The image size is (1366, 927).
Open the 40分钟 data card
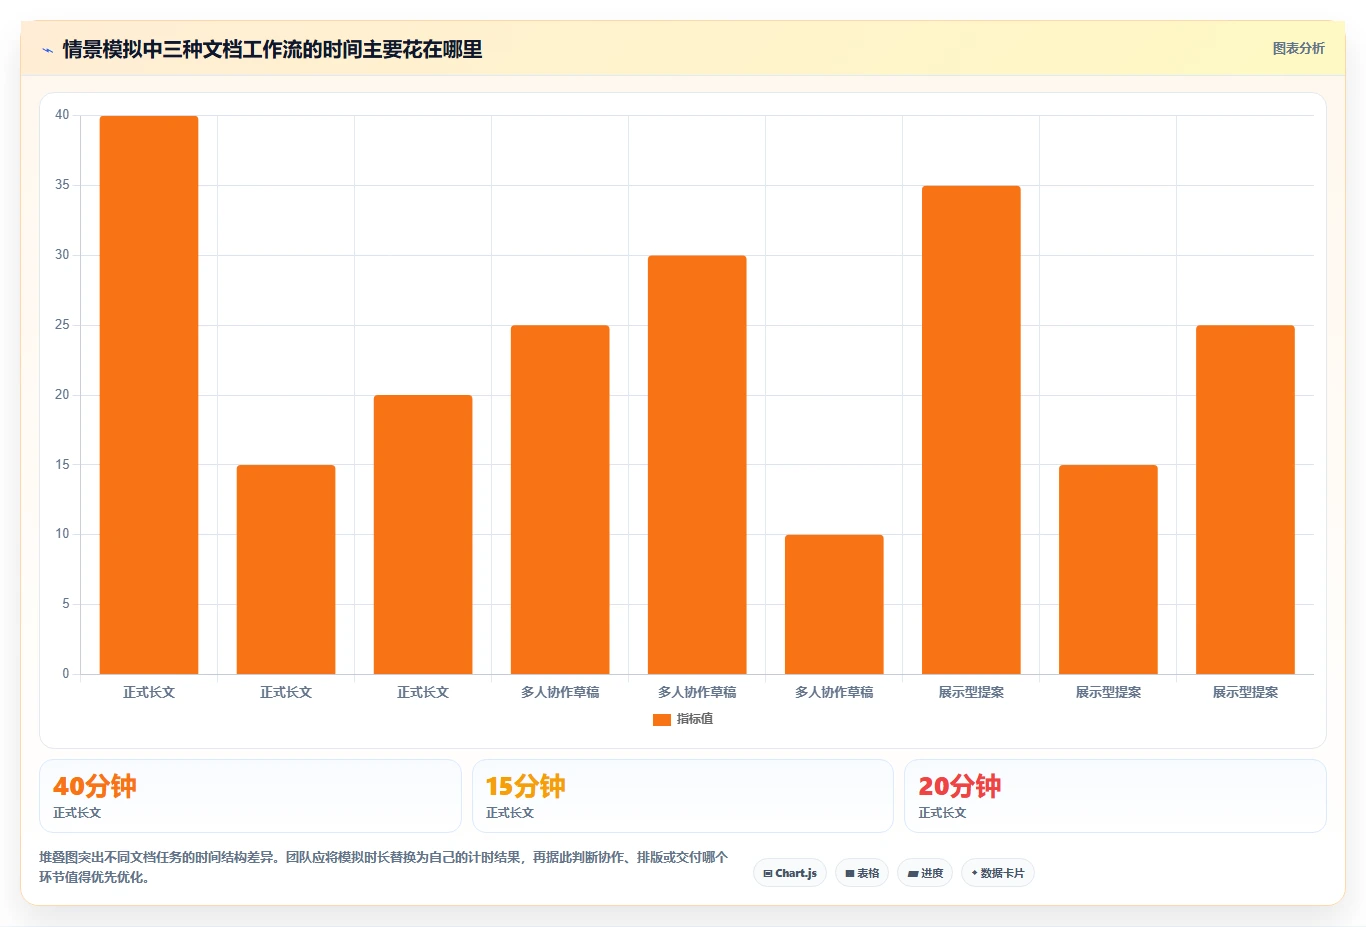tap(250, 796)
